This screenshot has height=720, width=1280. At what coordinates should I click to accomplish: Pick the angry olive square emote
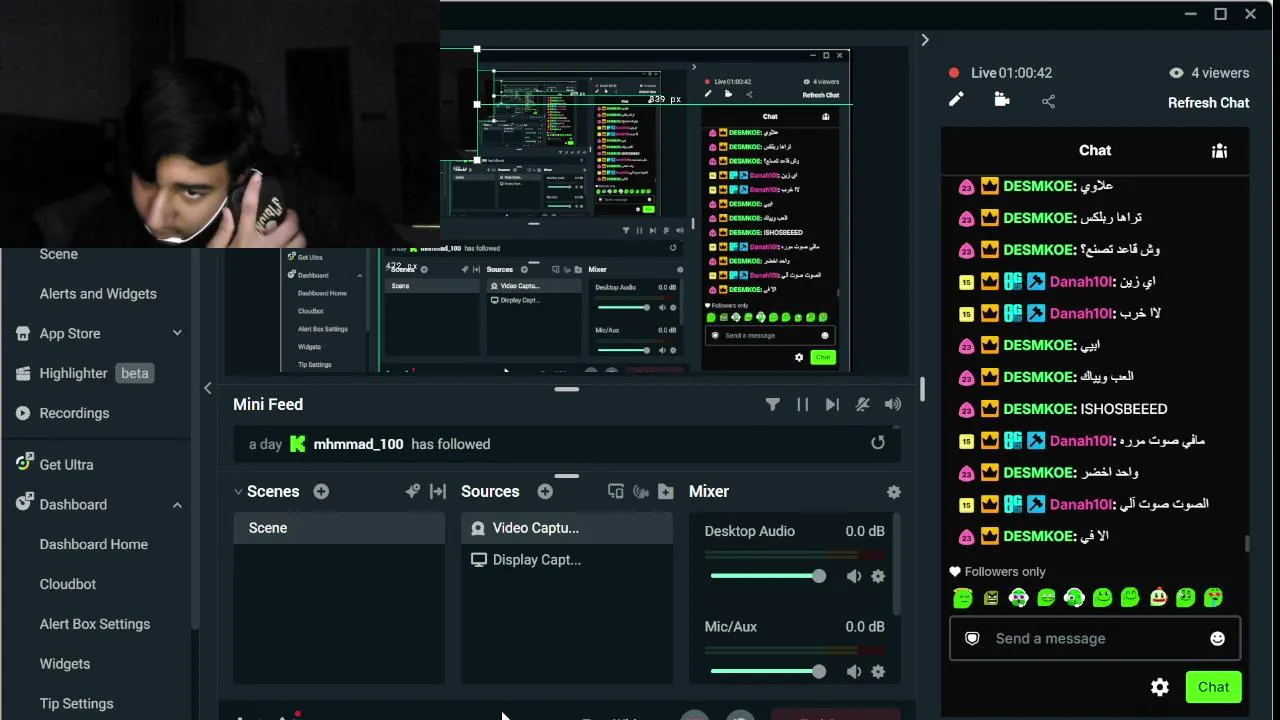tap(991, 598)
